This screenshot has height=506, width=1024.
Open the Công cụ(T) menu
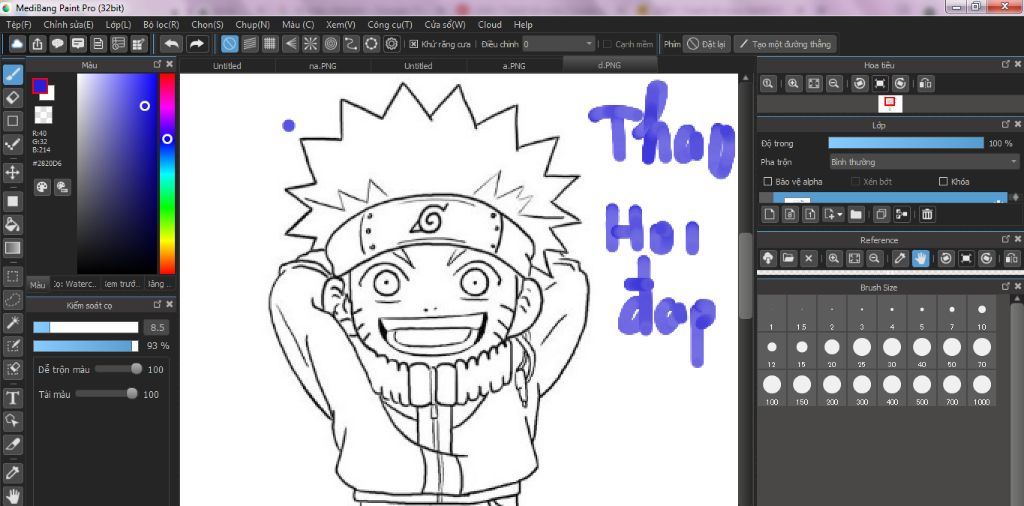[390, 24]
